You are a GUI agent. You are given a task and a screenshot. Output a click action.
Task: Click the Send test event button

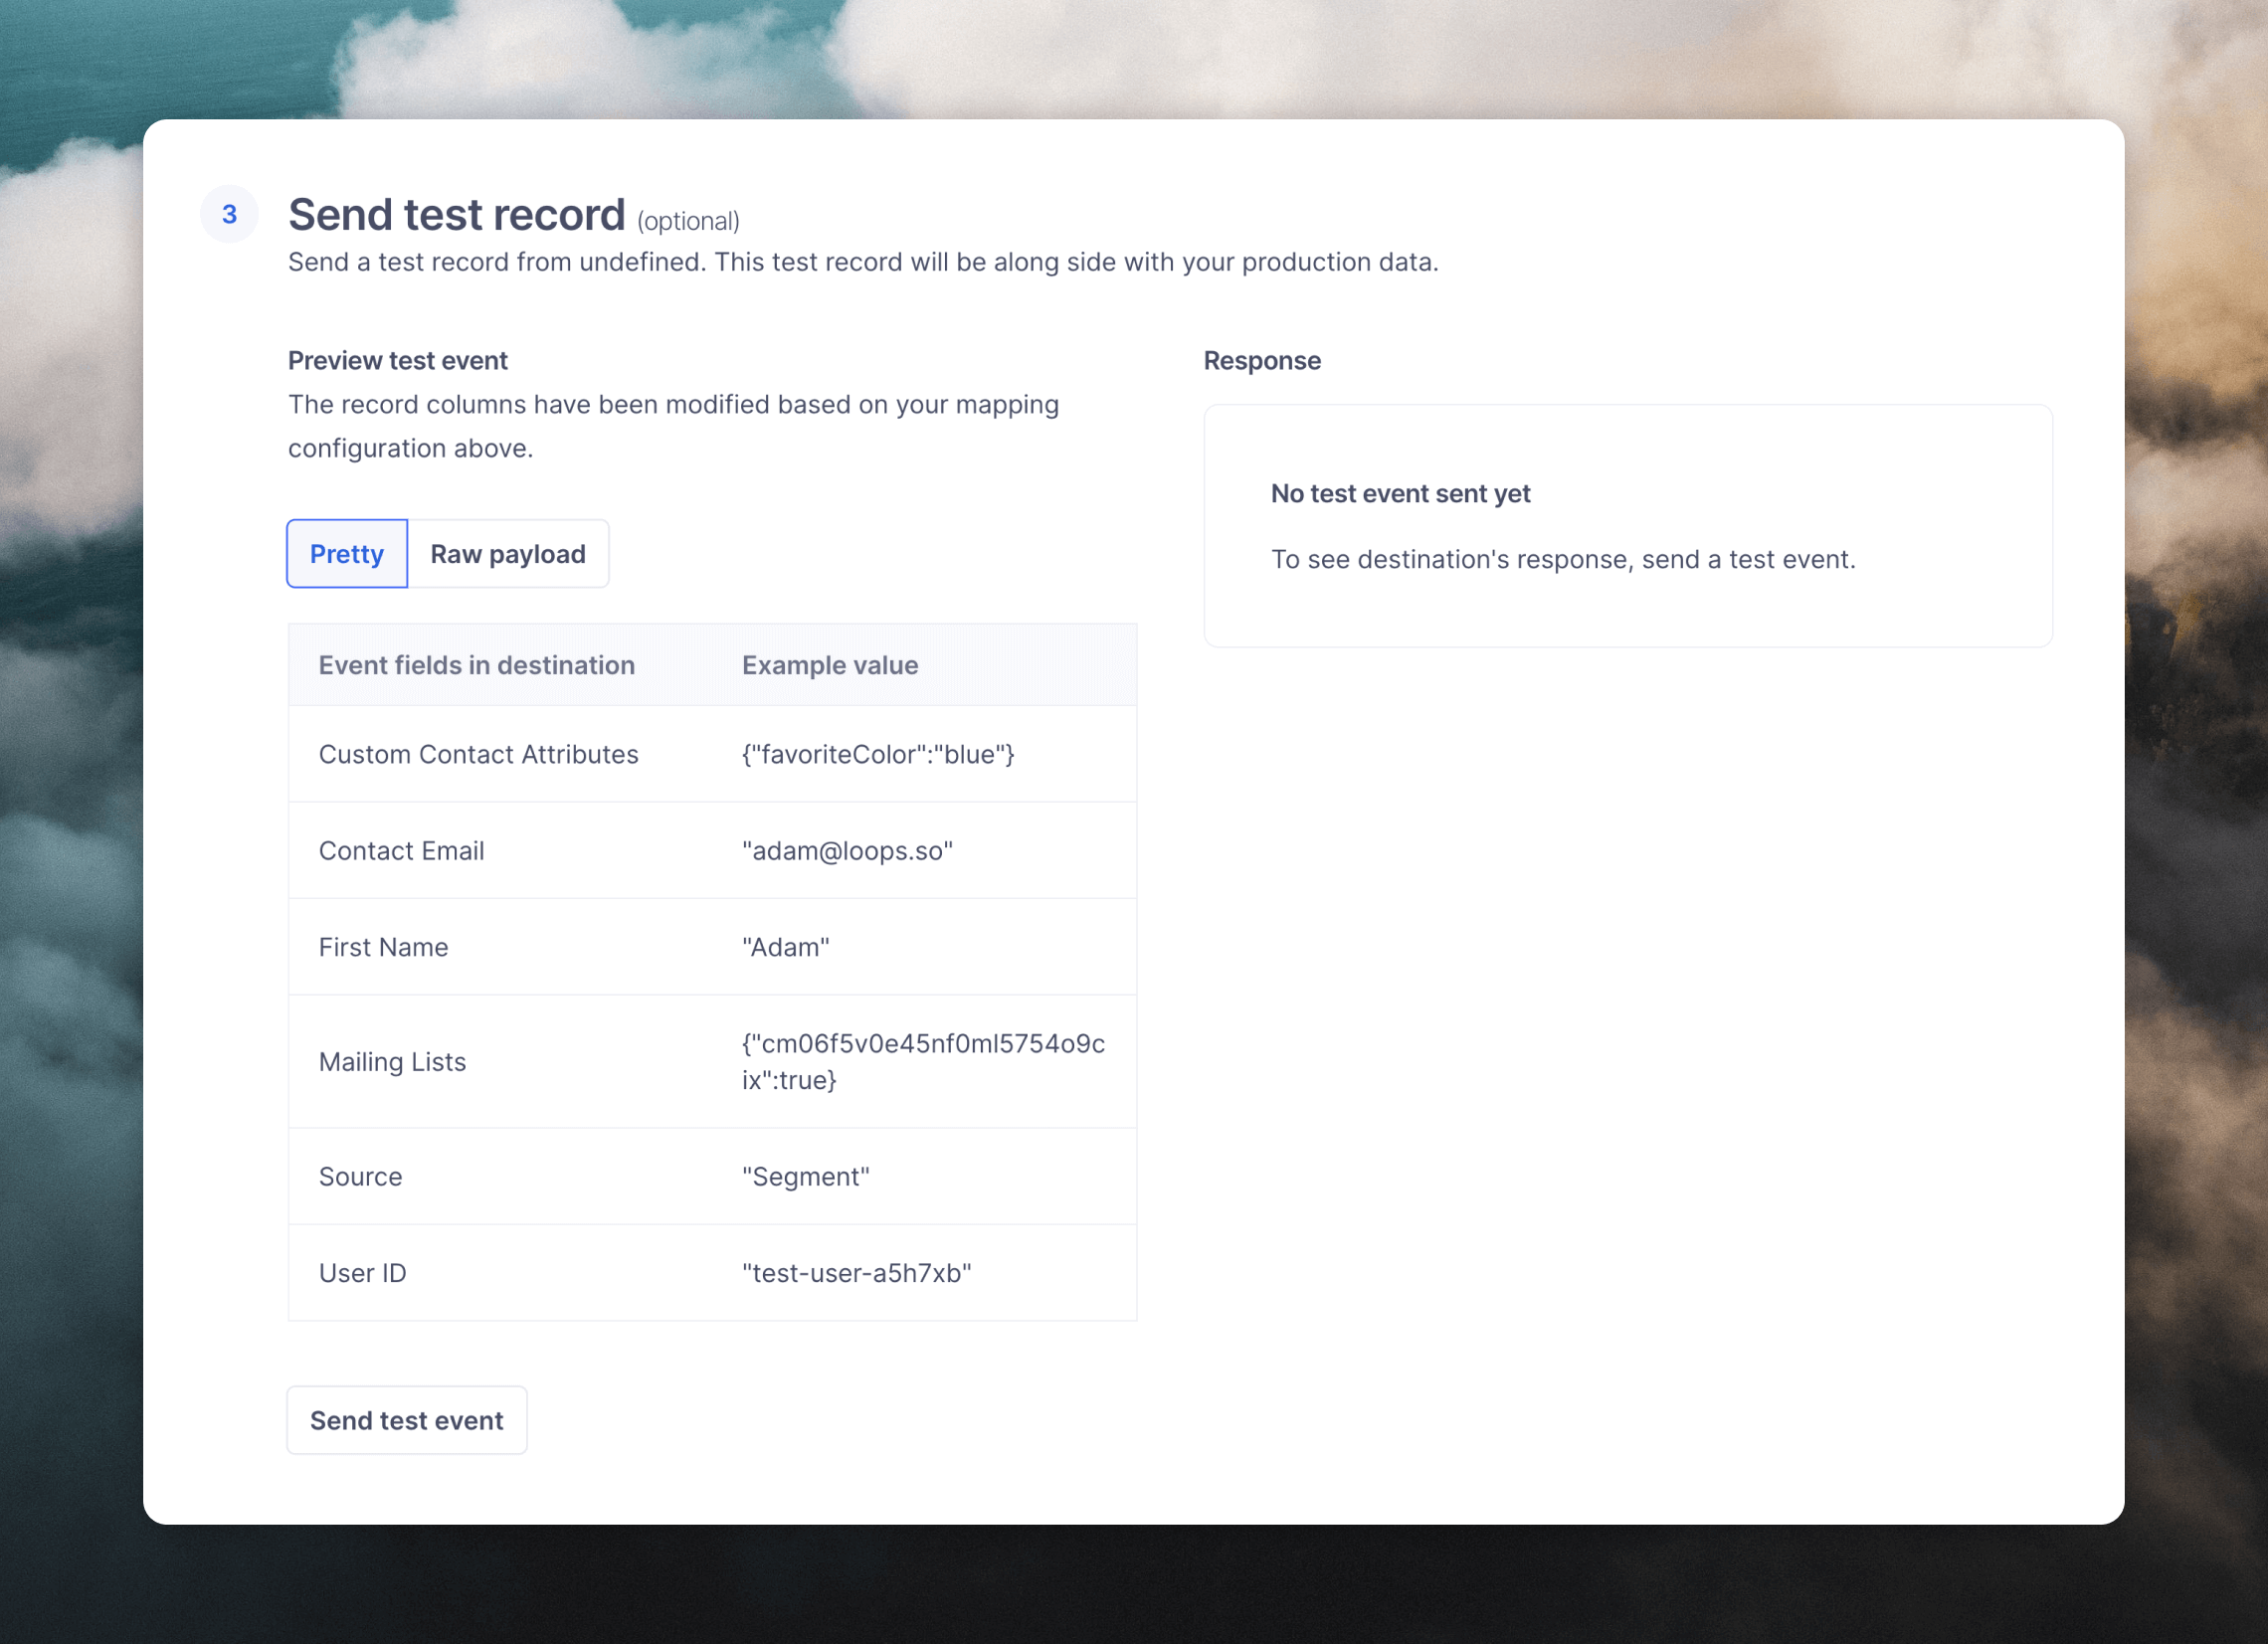point(406,1420)
